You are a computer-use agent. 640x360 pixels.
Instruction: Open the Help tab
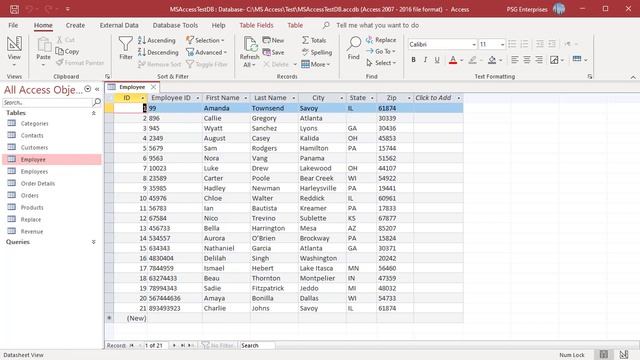click(218, 25)
